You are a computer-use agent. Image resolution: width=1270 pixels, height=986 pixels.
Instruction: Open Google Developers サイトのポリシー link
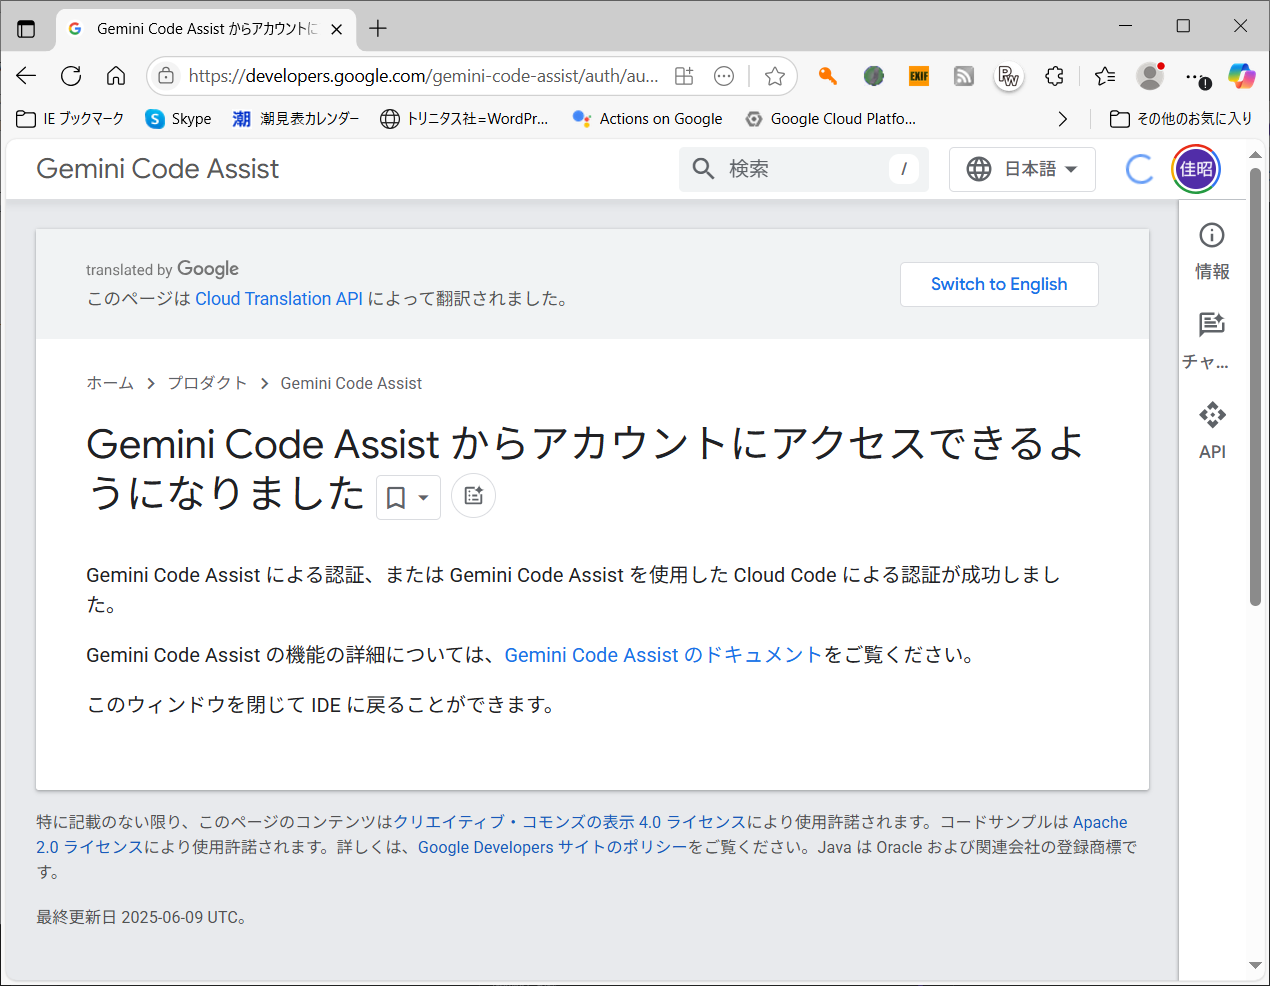553,847
